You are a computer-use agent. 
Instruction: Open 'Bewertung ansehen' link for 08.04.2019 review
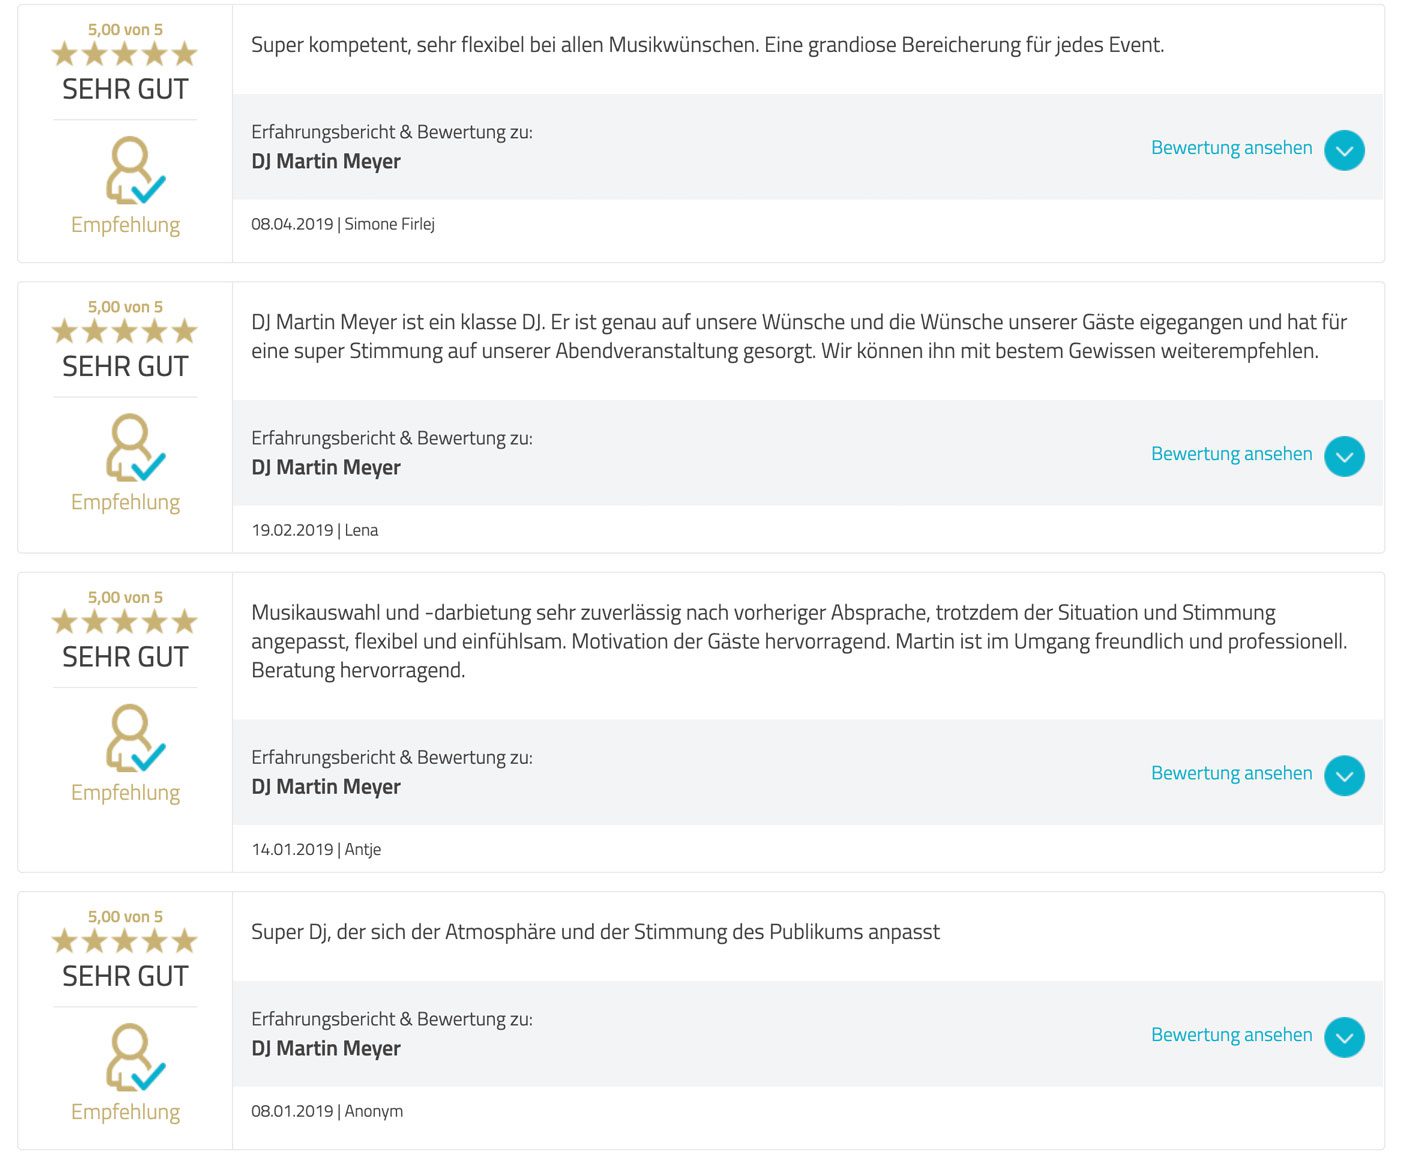tap(1231, 148)
